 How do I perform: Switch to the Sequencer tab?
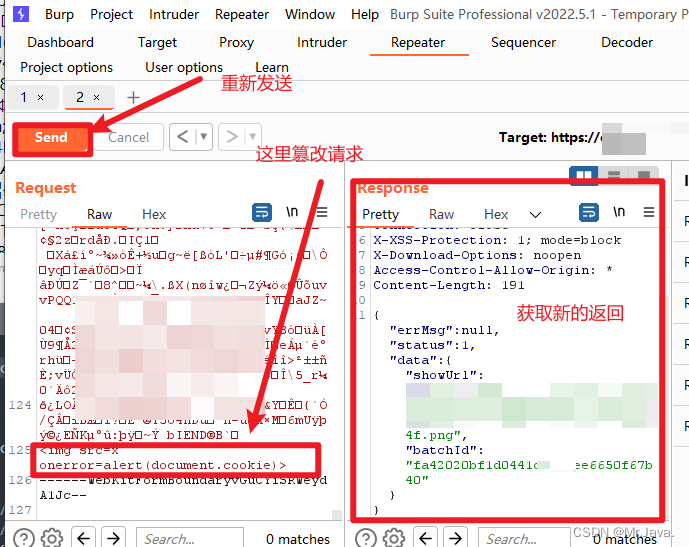[x=523, y=42]
